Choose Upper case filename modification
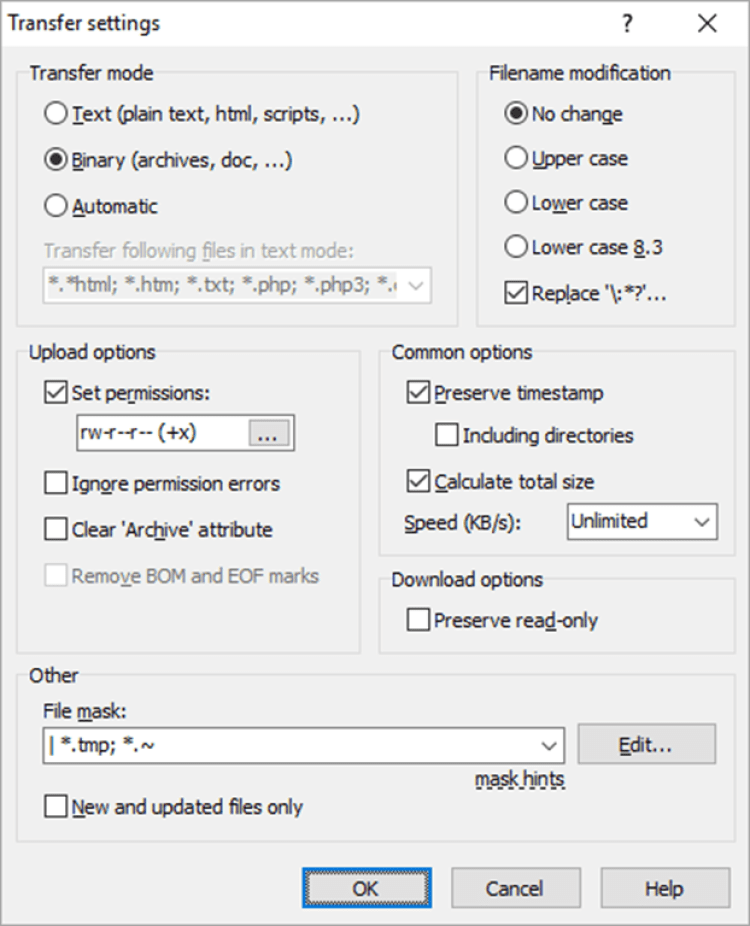 [x=516, y=158]
